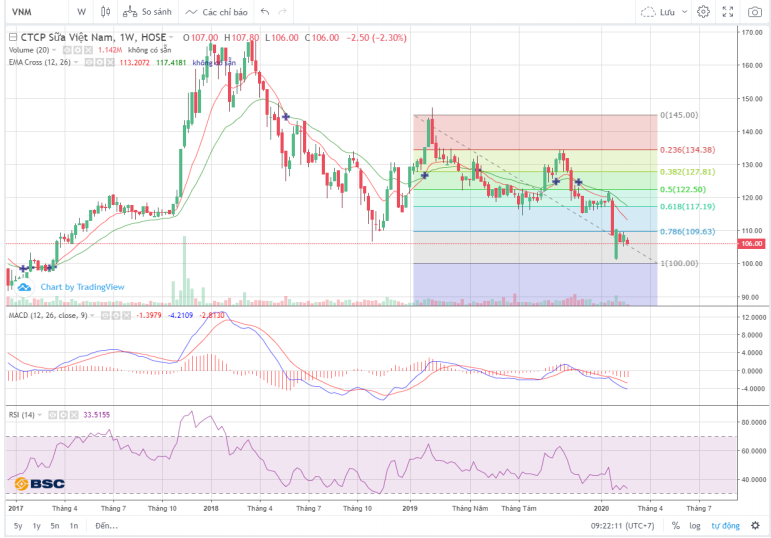Select the 1y time range
This screenshot has height=538, width=771.
(x=36, y=526)
